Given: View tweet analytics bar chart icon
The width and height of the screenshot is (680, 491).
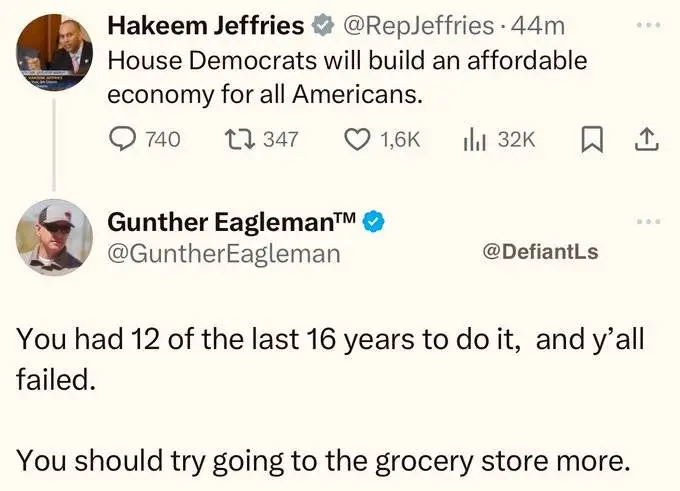Looking at the screenshot, I should tap(473, 140).
